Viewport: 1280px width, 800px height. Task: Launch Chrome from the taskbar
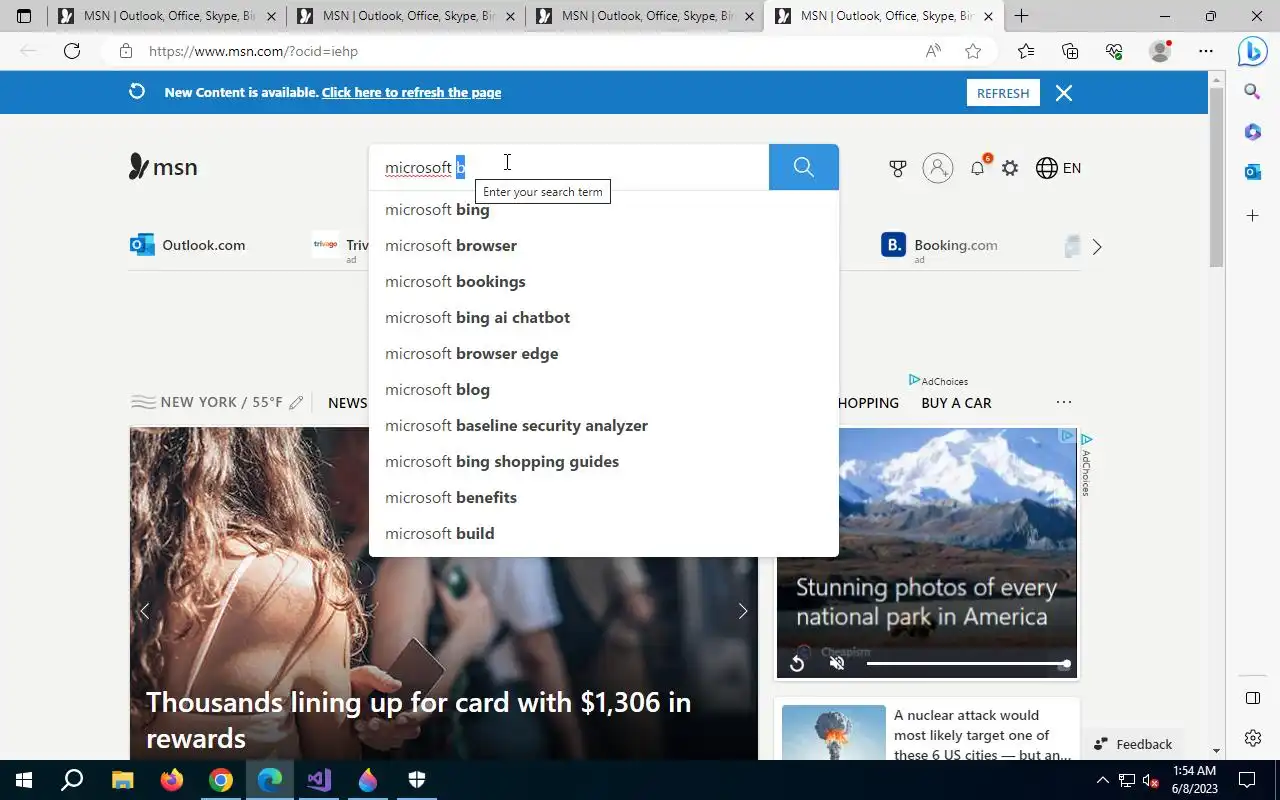coord(221,780)
